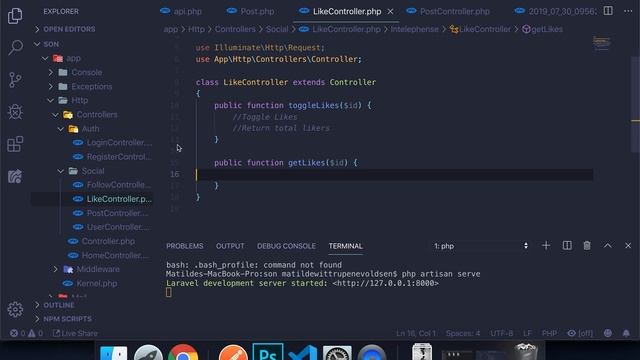Open the Live Share activity bar icon
Image resolution: width=640 pixels, height=360 pixels.
15,176
